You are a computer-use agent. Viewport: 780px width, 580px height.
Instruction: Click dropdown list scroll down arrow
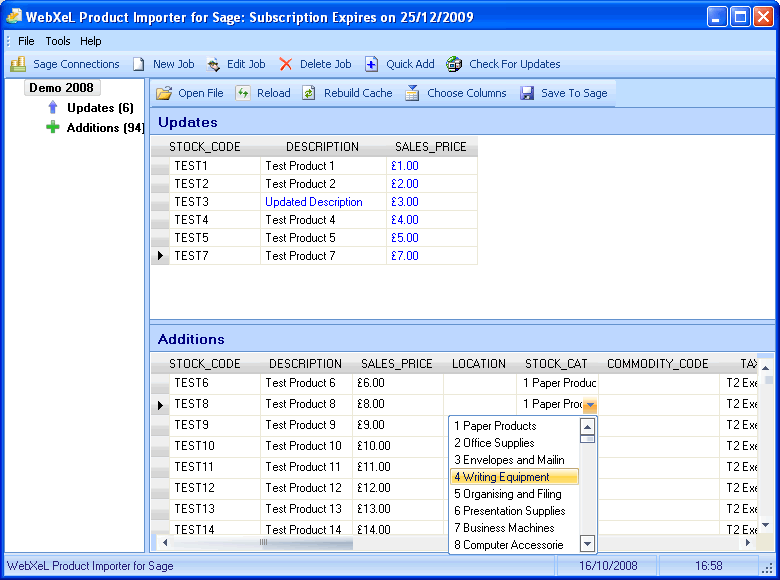[x=587, y=544]
